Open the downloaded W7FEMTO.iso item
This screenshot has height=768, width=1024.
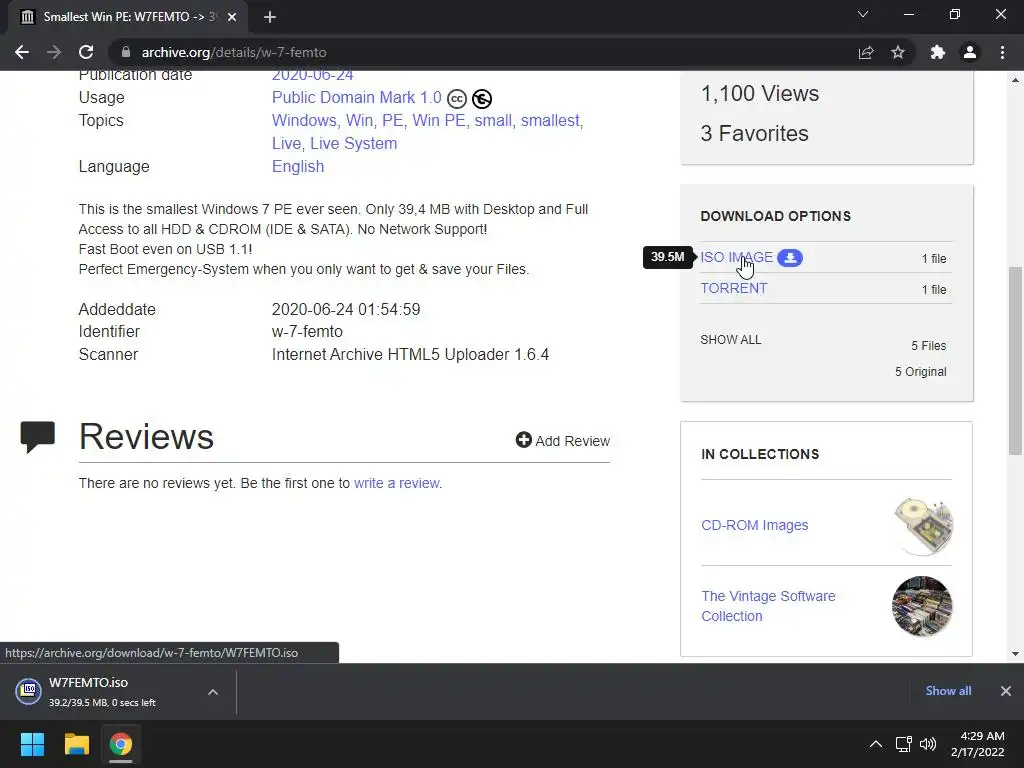point(101,692)
